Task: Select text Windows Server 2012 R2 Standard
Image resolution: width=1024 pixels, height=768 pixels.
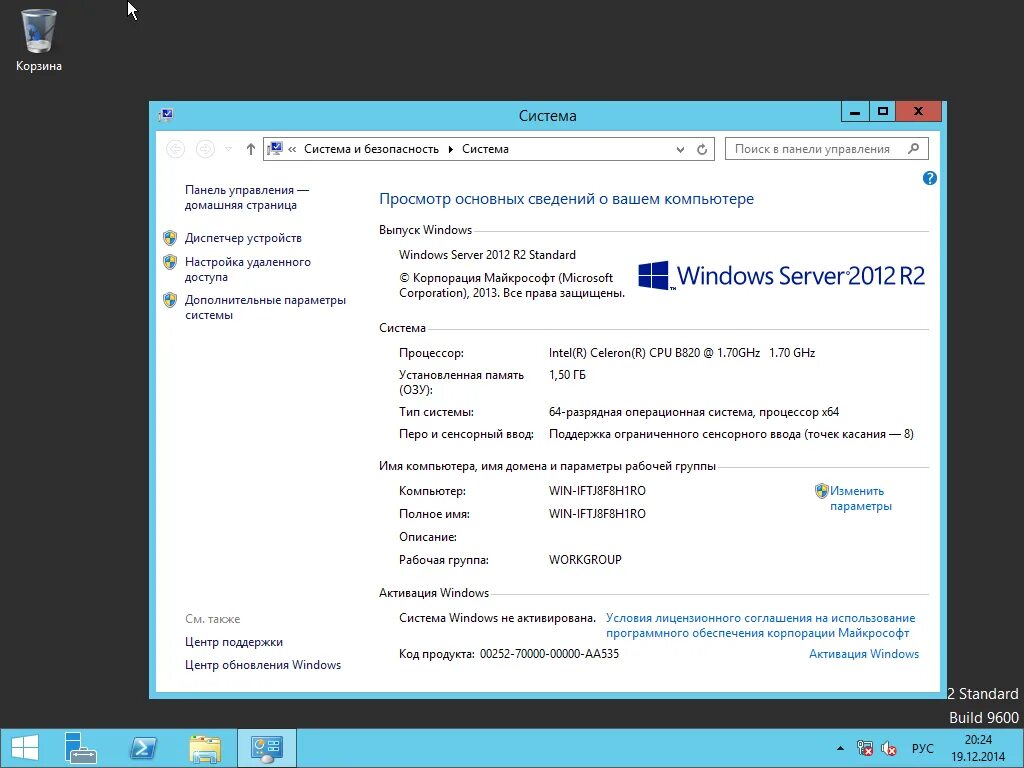Action: click(487, 255)
